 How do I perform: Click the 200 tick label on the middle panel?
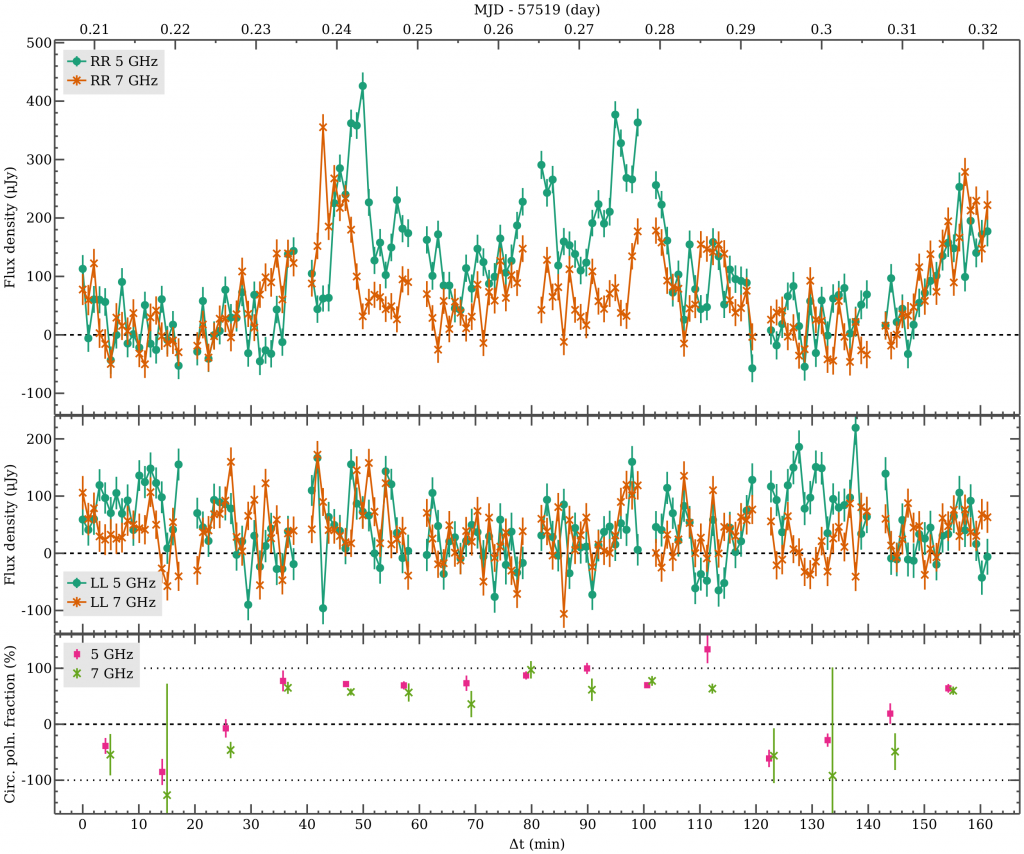pos(39,439)
